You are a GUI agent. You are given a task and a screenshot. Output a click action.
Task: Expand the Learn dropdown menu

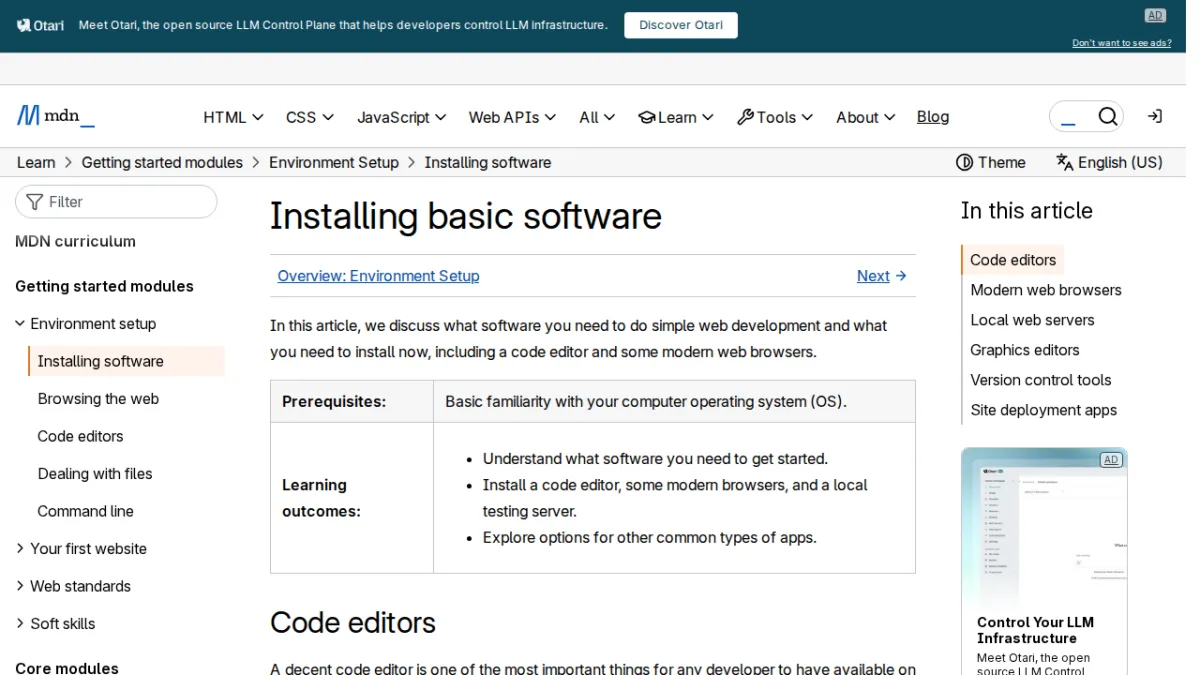coord(676,117)
